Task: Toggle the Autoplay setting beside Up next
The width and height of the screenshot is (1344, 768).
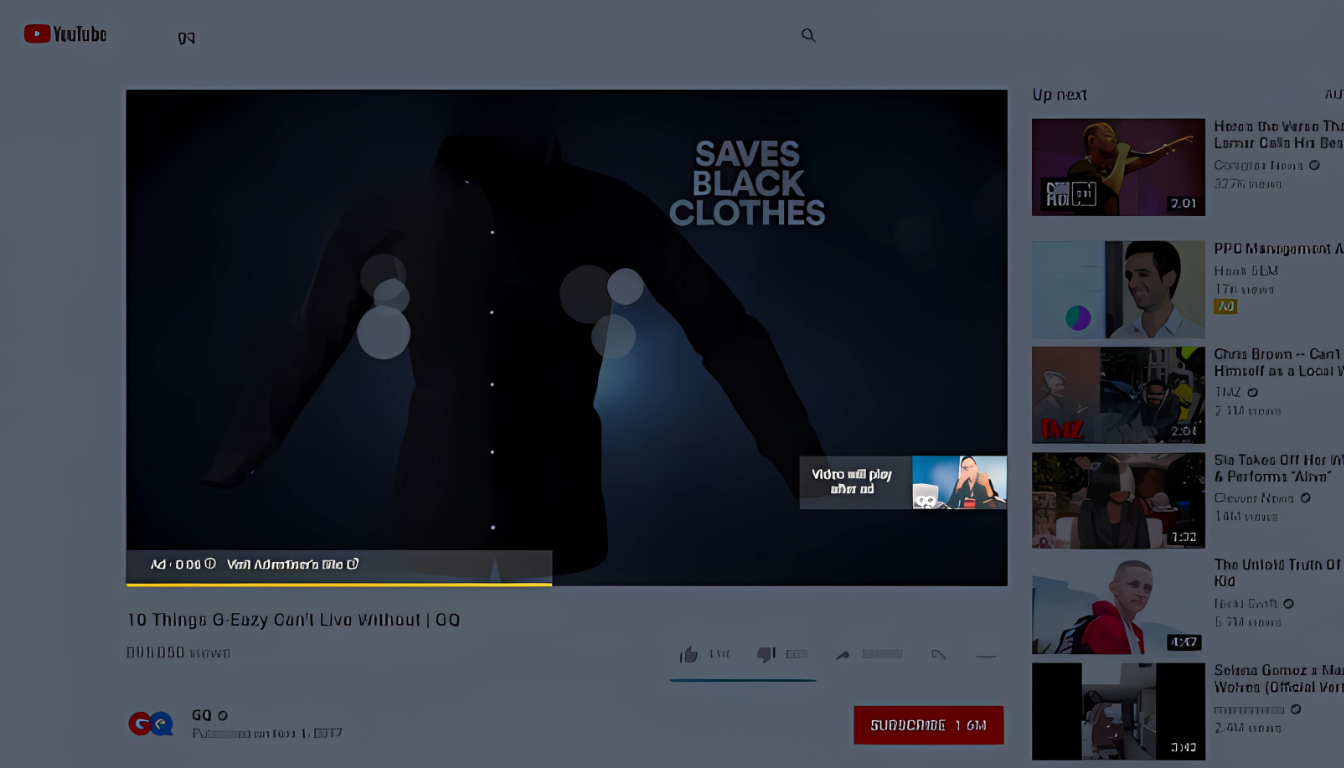Action: pos(1333,95)
